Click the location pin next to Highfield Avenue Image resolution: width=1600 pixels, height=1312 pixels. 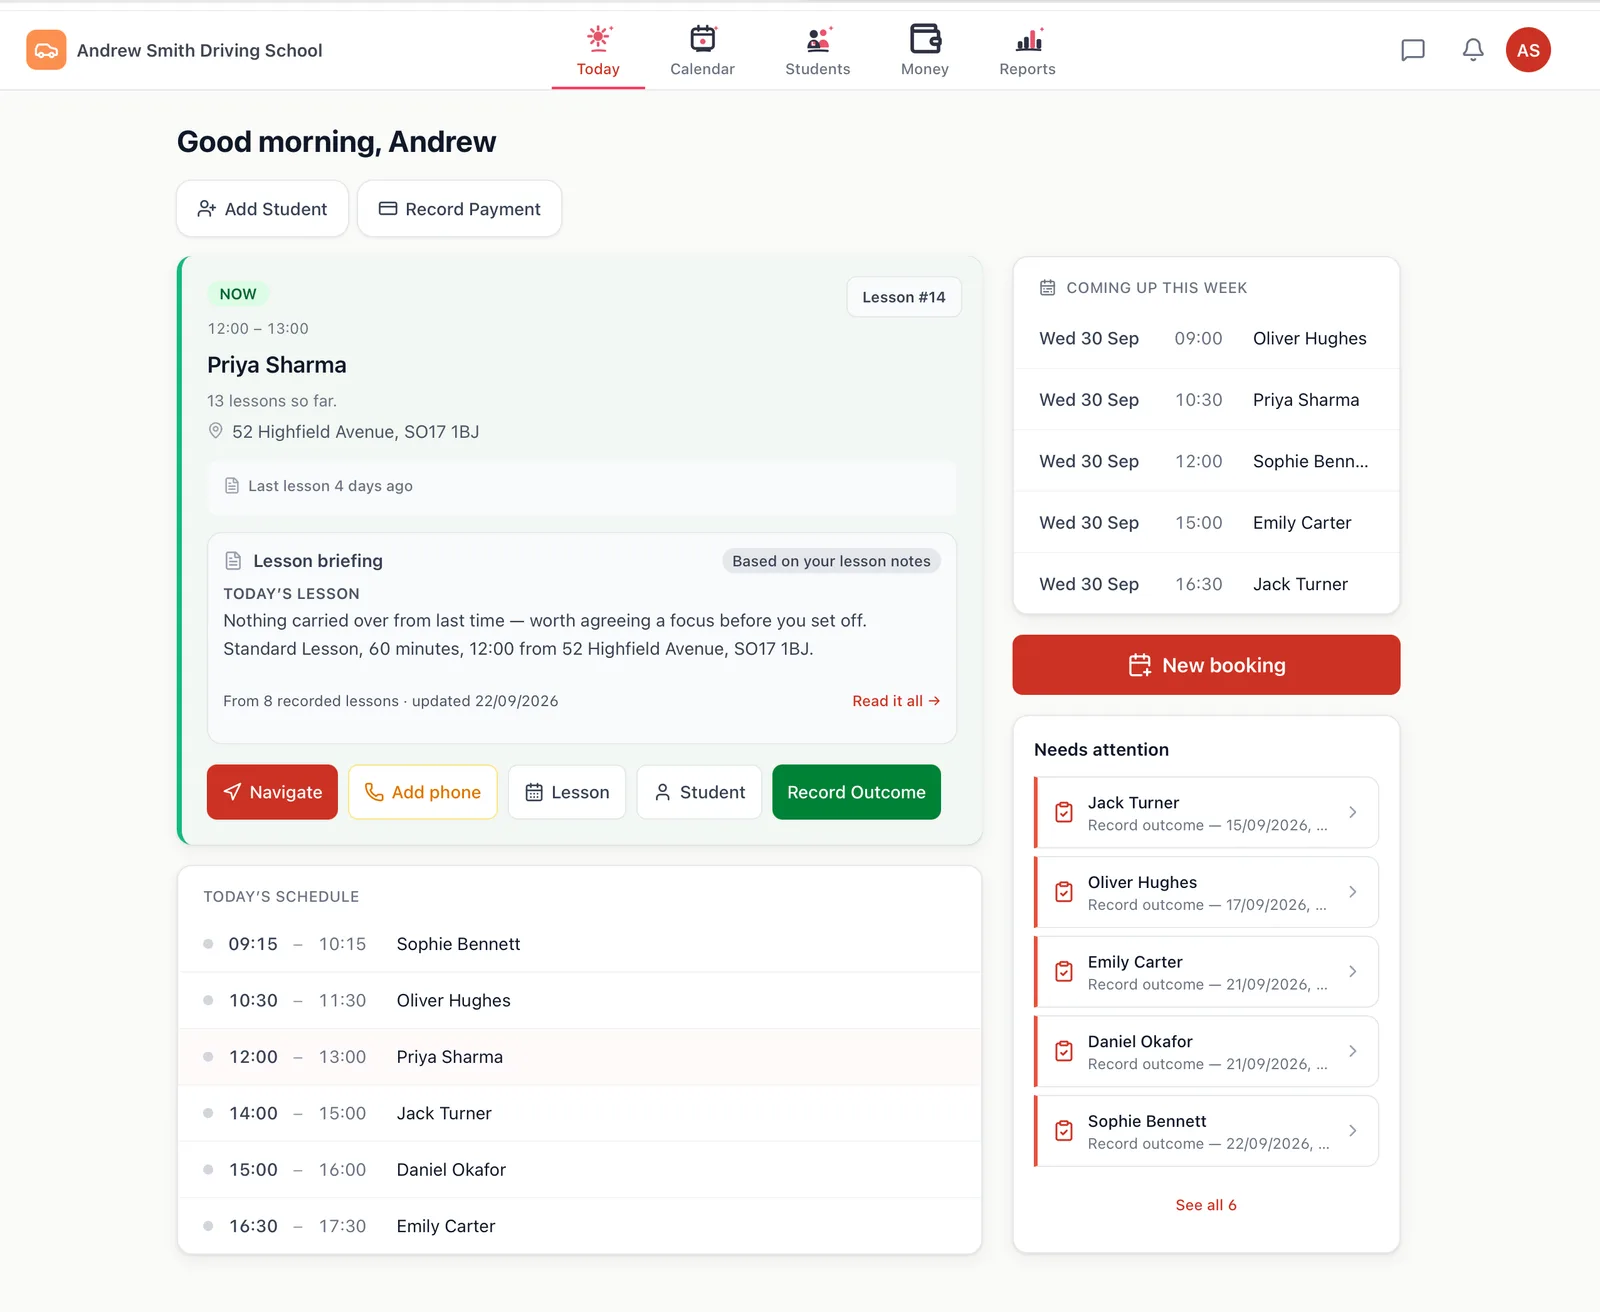(x=215, y=431)
